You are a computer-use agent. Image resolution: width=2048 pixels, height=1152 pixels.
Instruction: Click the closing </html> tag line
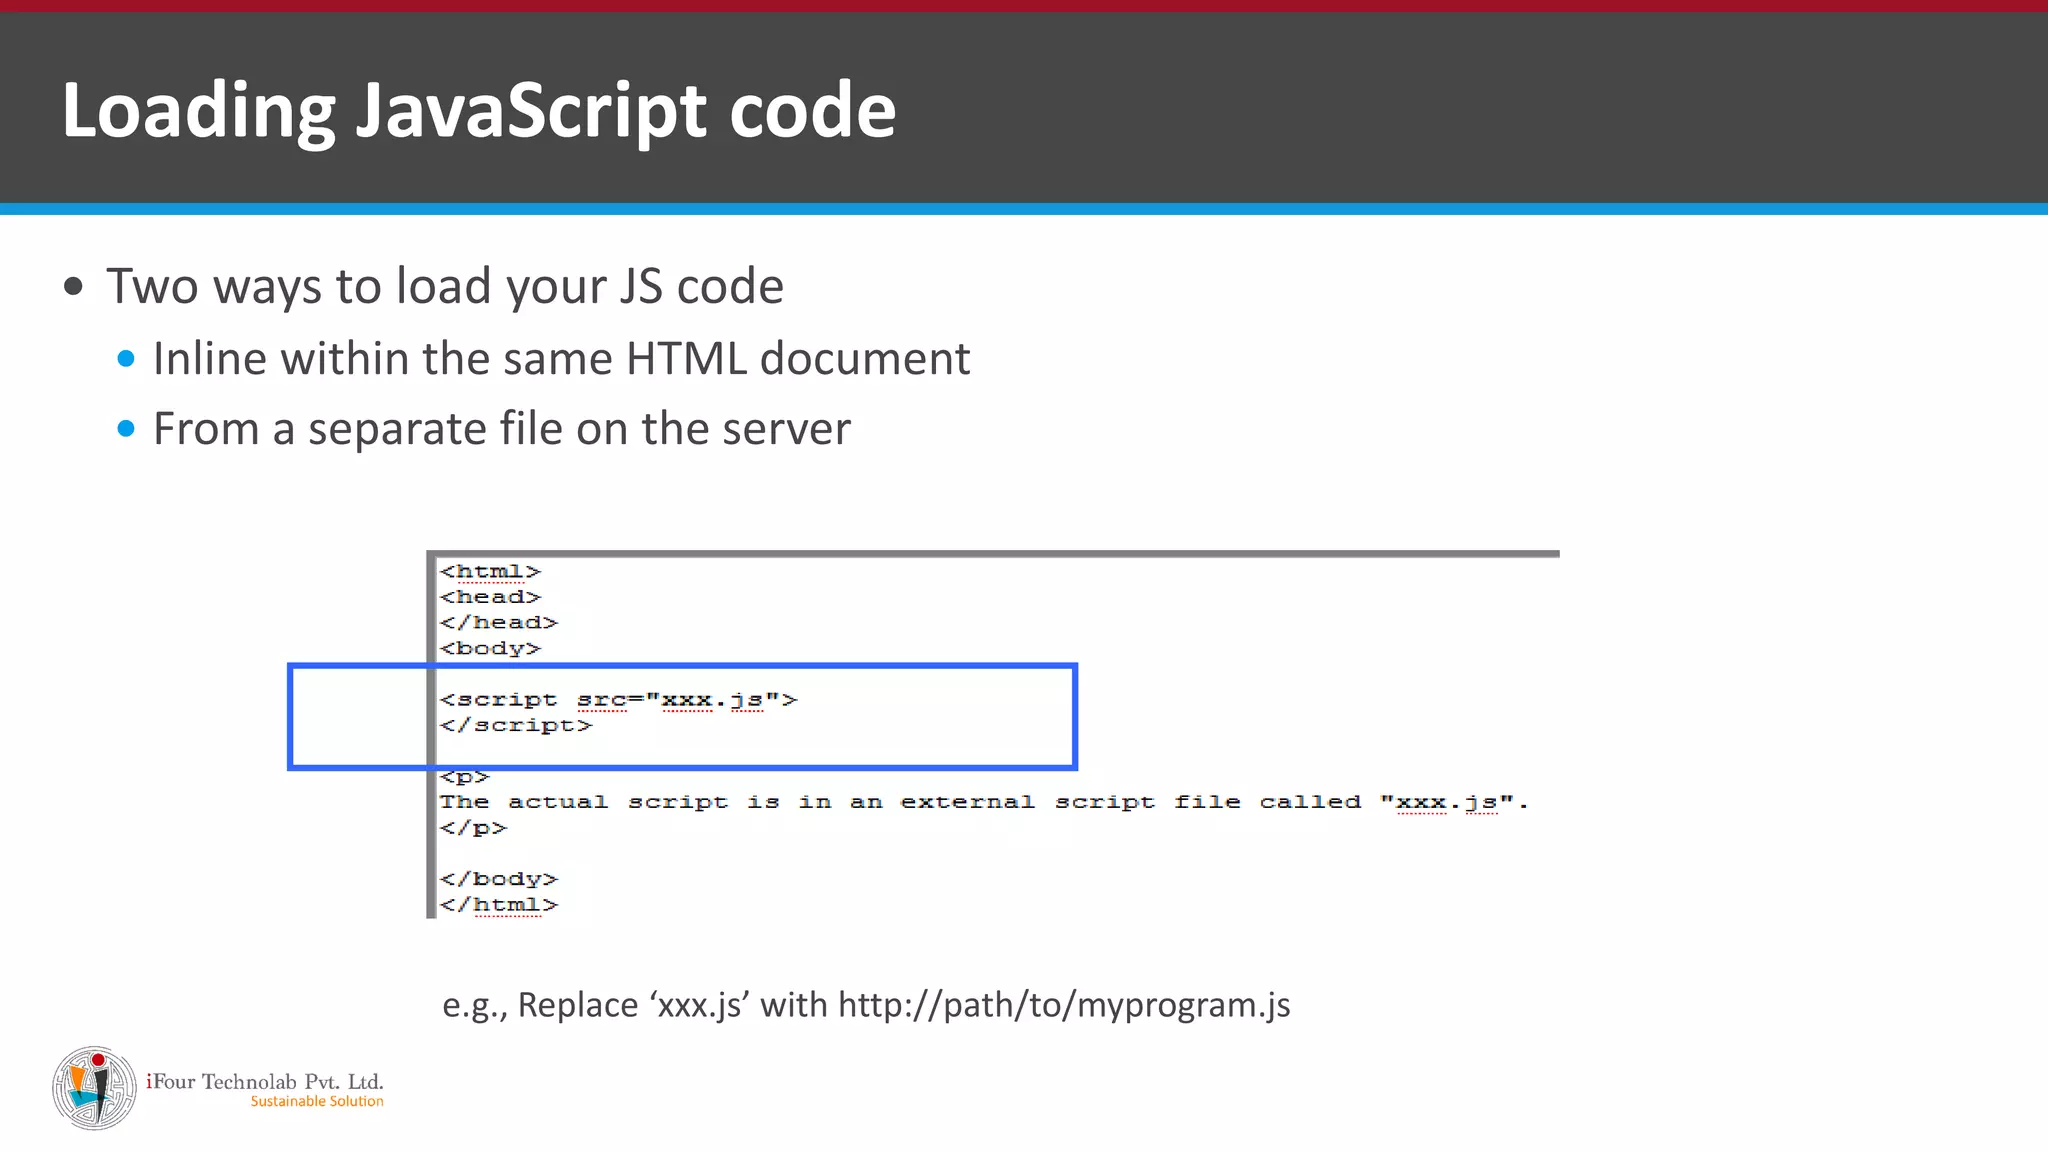[x=498, y=905]
